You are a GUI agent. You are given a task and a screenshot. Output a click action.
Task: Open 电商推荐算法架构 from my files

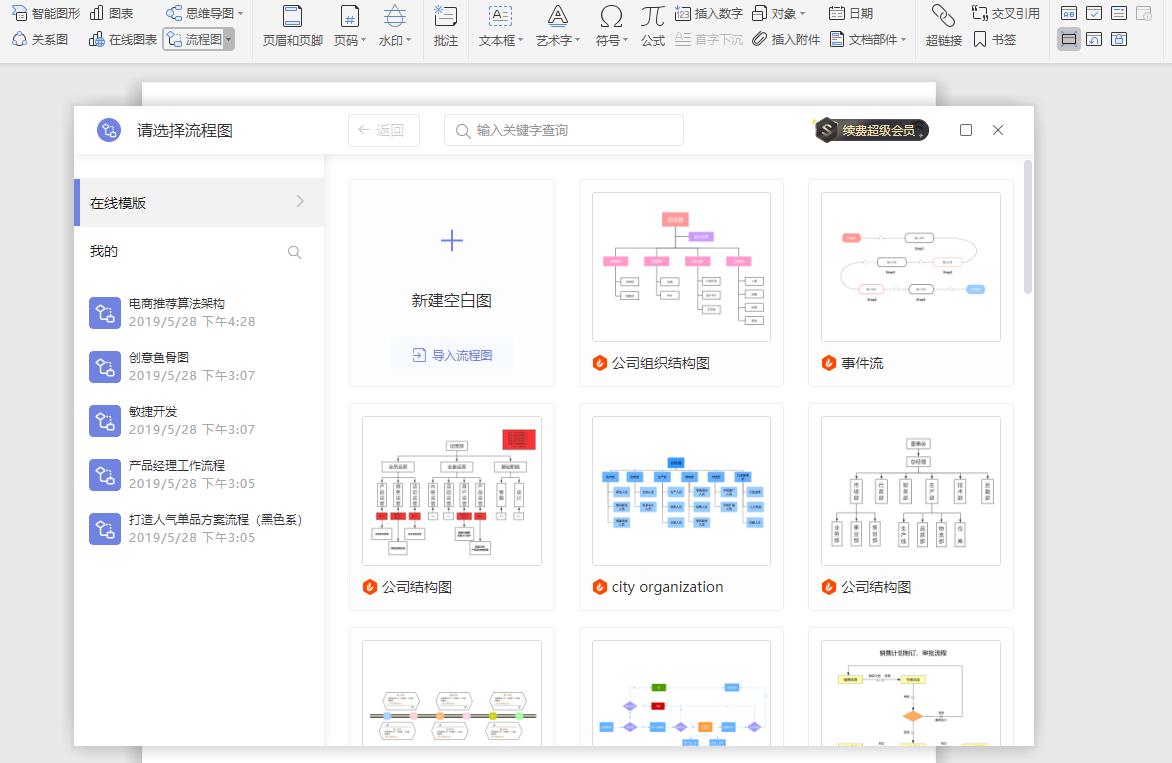(197, 312)
